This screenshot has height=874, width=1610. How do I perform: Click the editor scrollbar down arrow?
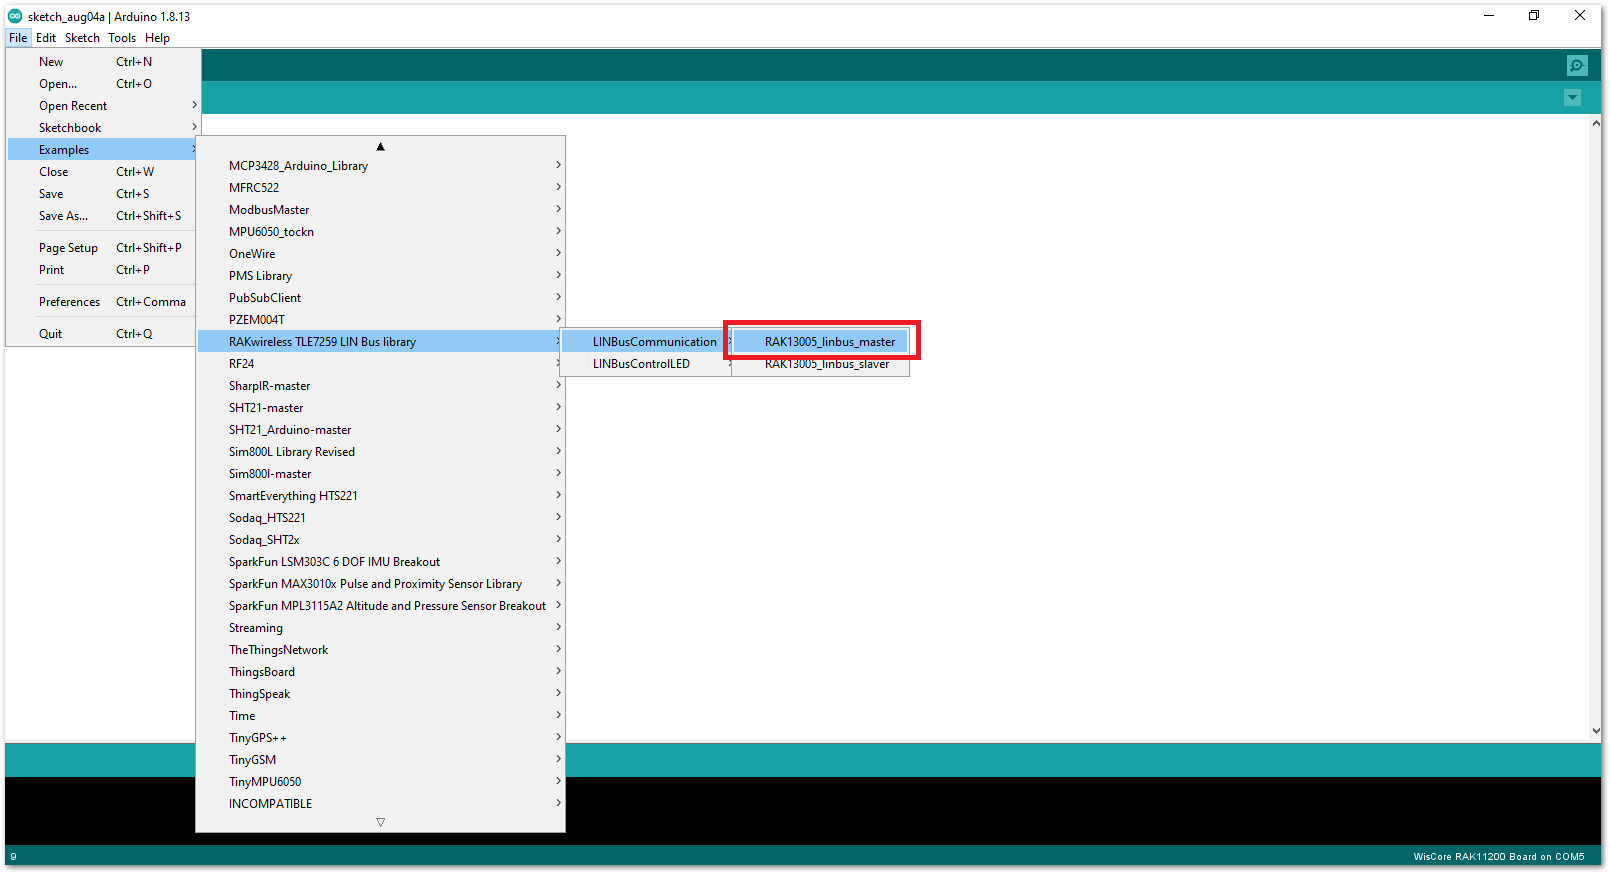1596,731
